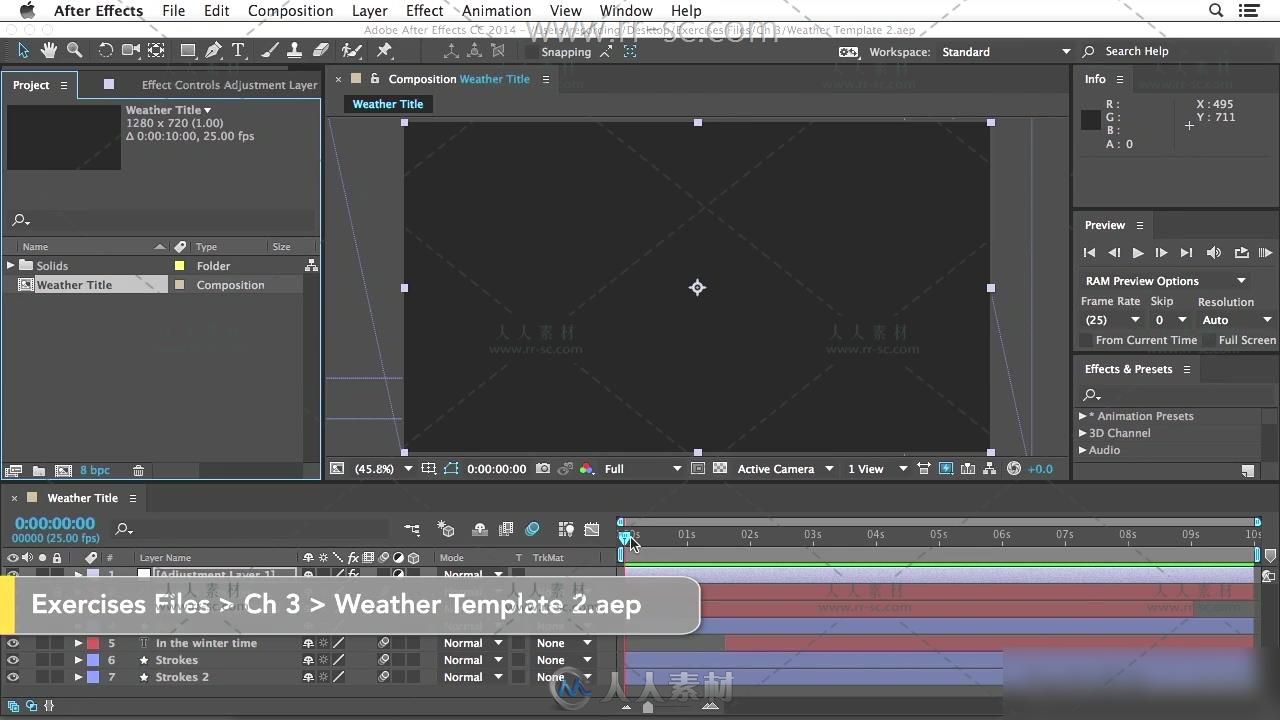Toggle Motion Blur enable switch in timeline
The image size is (1280, 720).
tap(532, 530)
